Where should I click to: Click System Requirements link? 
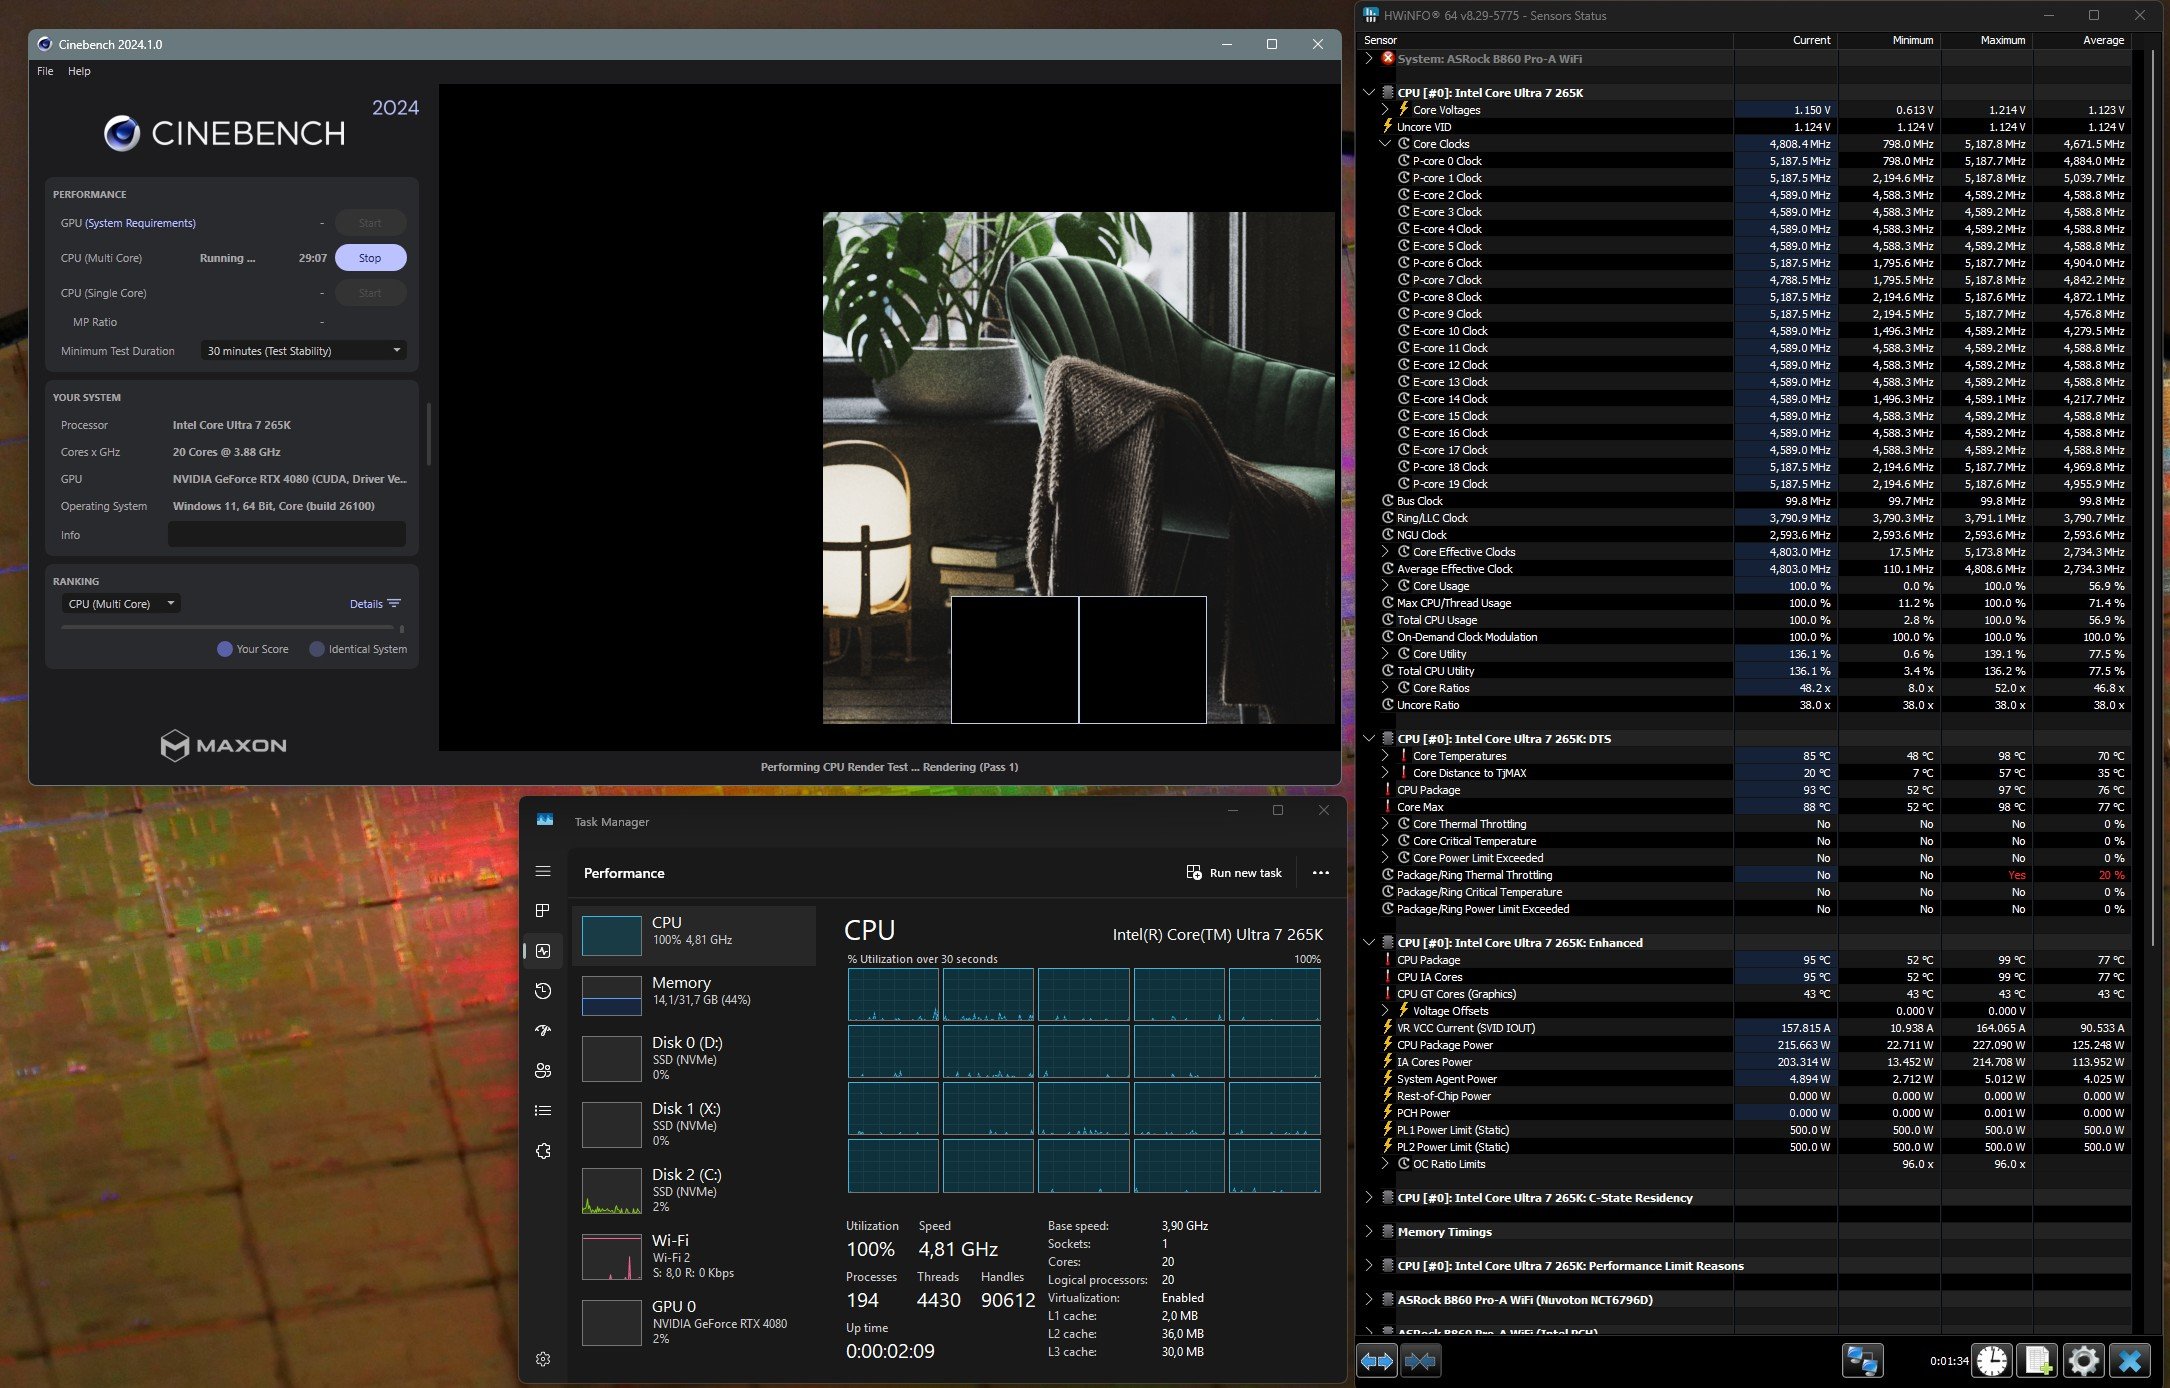pos(140,223)
